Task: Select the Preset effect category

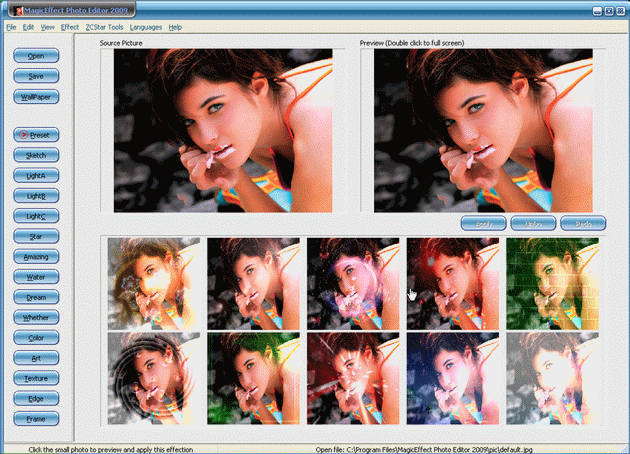Action: [x=35, y=134]
